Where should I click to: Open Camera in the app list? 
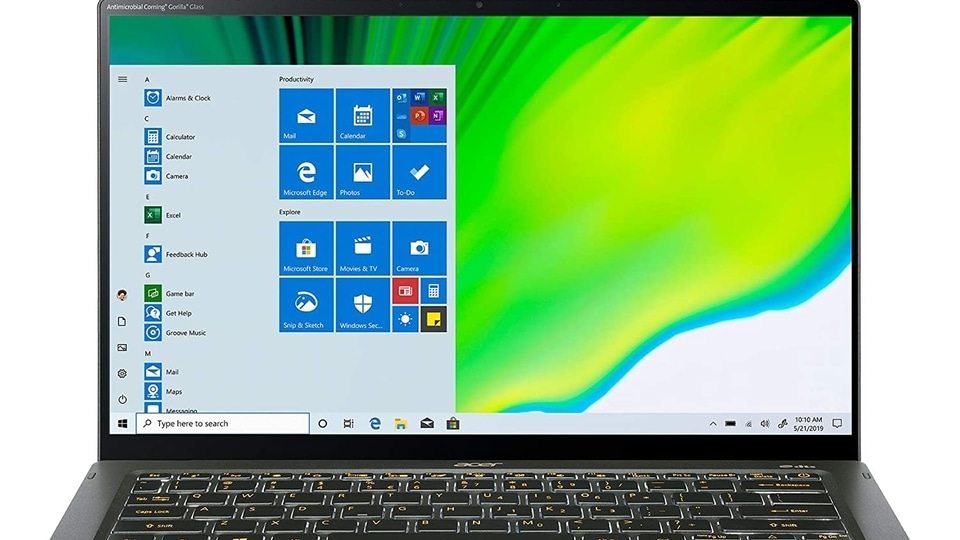[167, 176]
